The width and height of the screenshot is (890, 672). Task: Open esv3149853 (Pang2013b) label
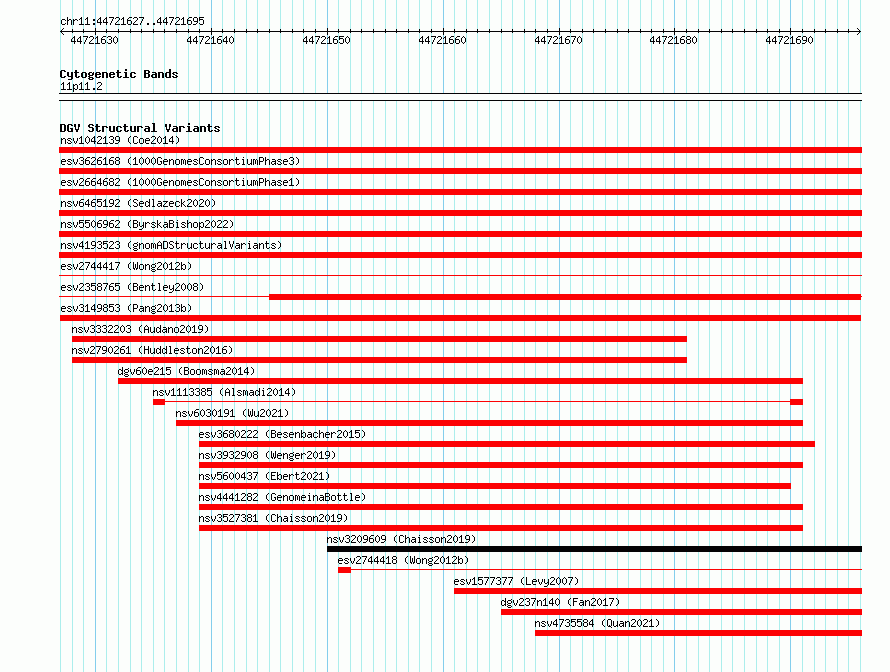pos(126,308)
